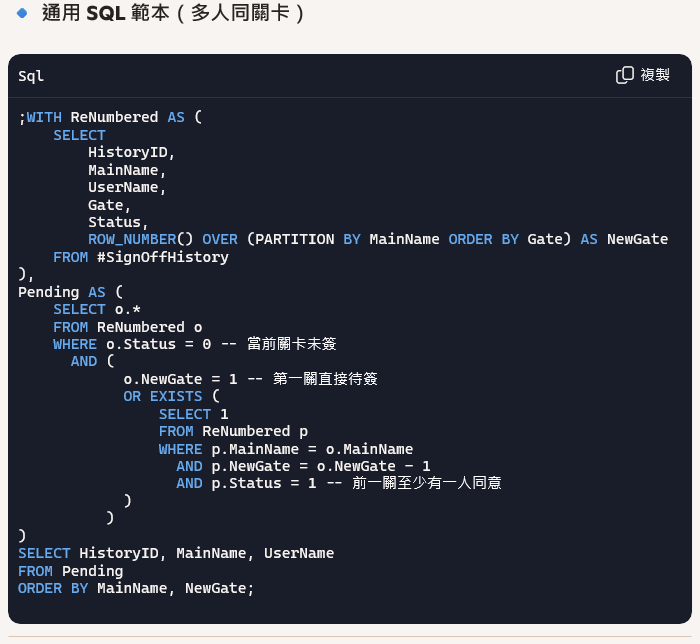Click the final SELECT HistoryID line
This screenshot has width=700, height=644.
pos(176,553)
